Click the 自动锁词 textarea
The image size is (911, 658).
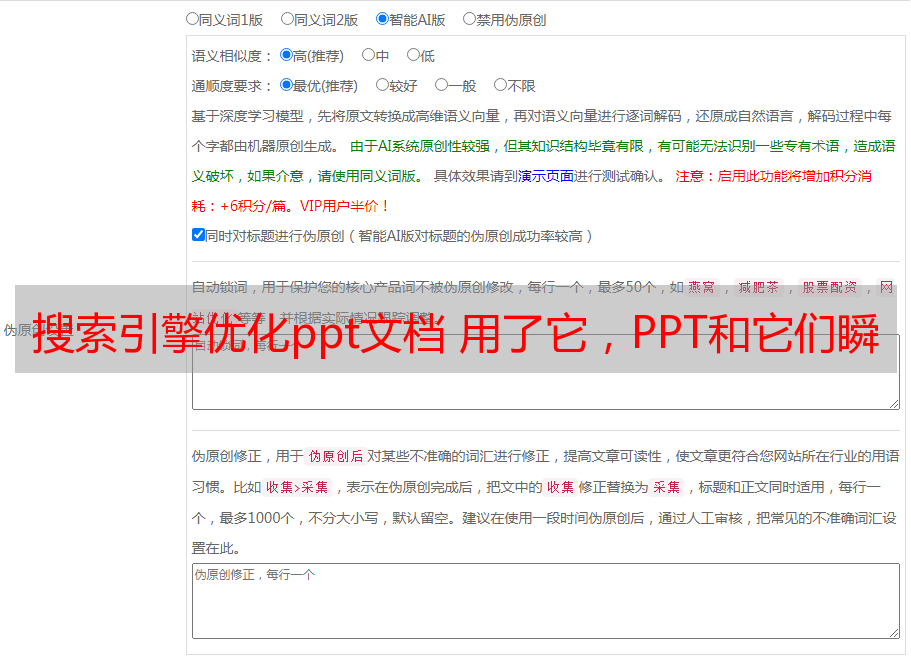coord(546,372)
